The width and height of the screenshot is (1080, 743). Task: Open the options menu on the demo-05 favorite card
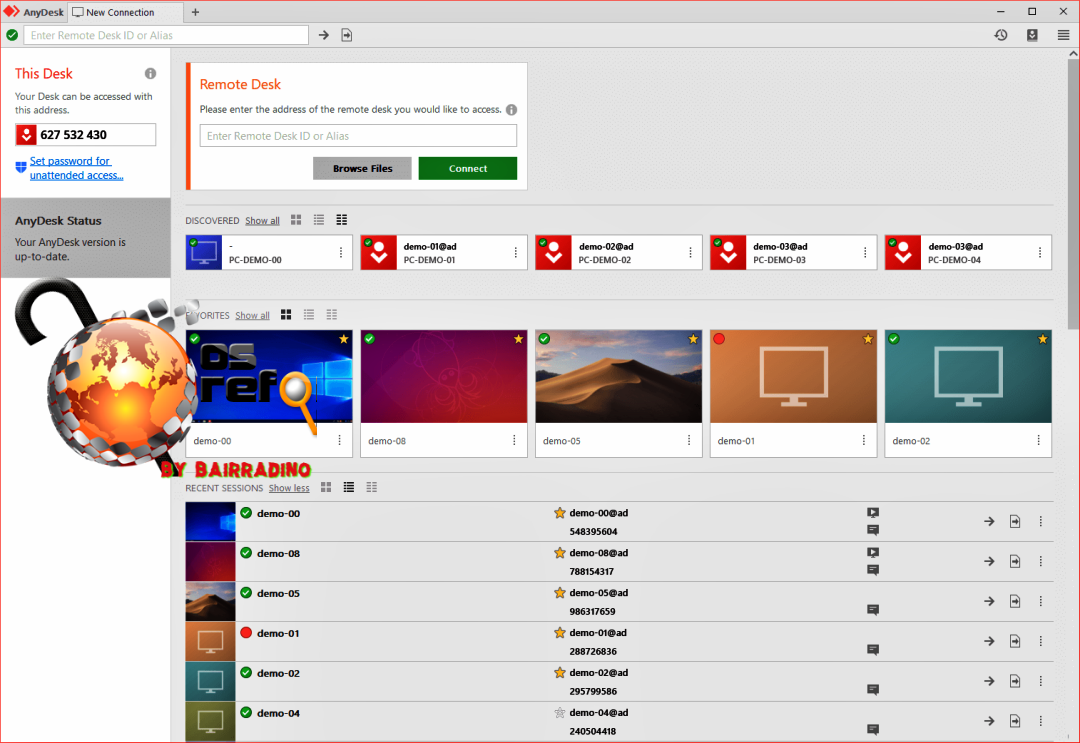tap(689, 440)
